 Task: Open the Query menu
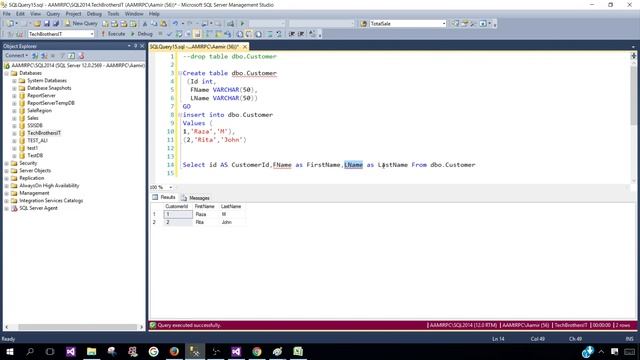point(53,14)
